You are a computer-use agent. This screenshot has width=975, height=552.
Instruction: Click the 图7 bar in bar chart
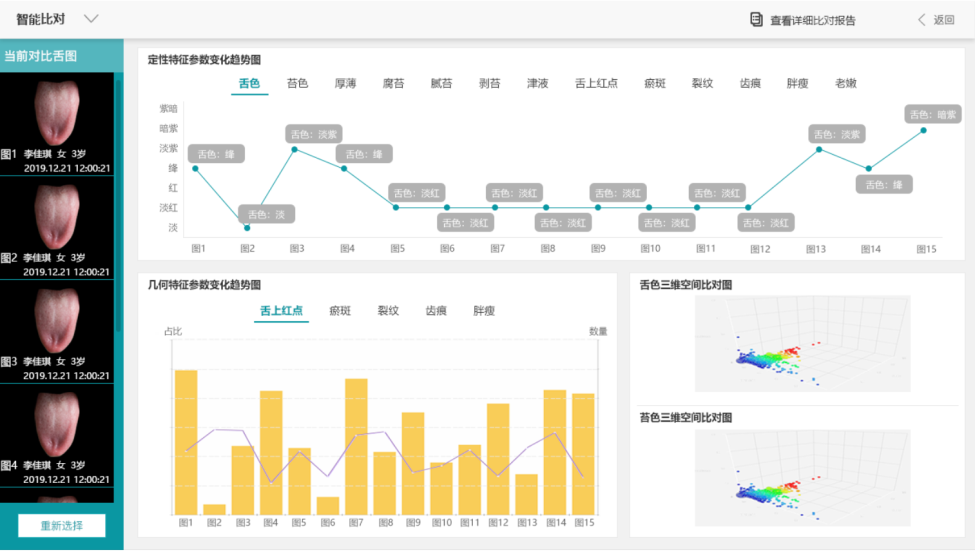coord(356,447)
